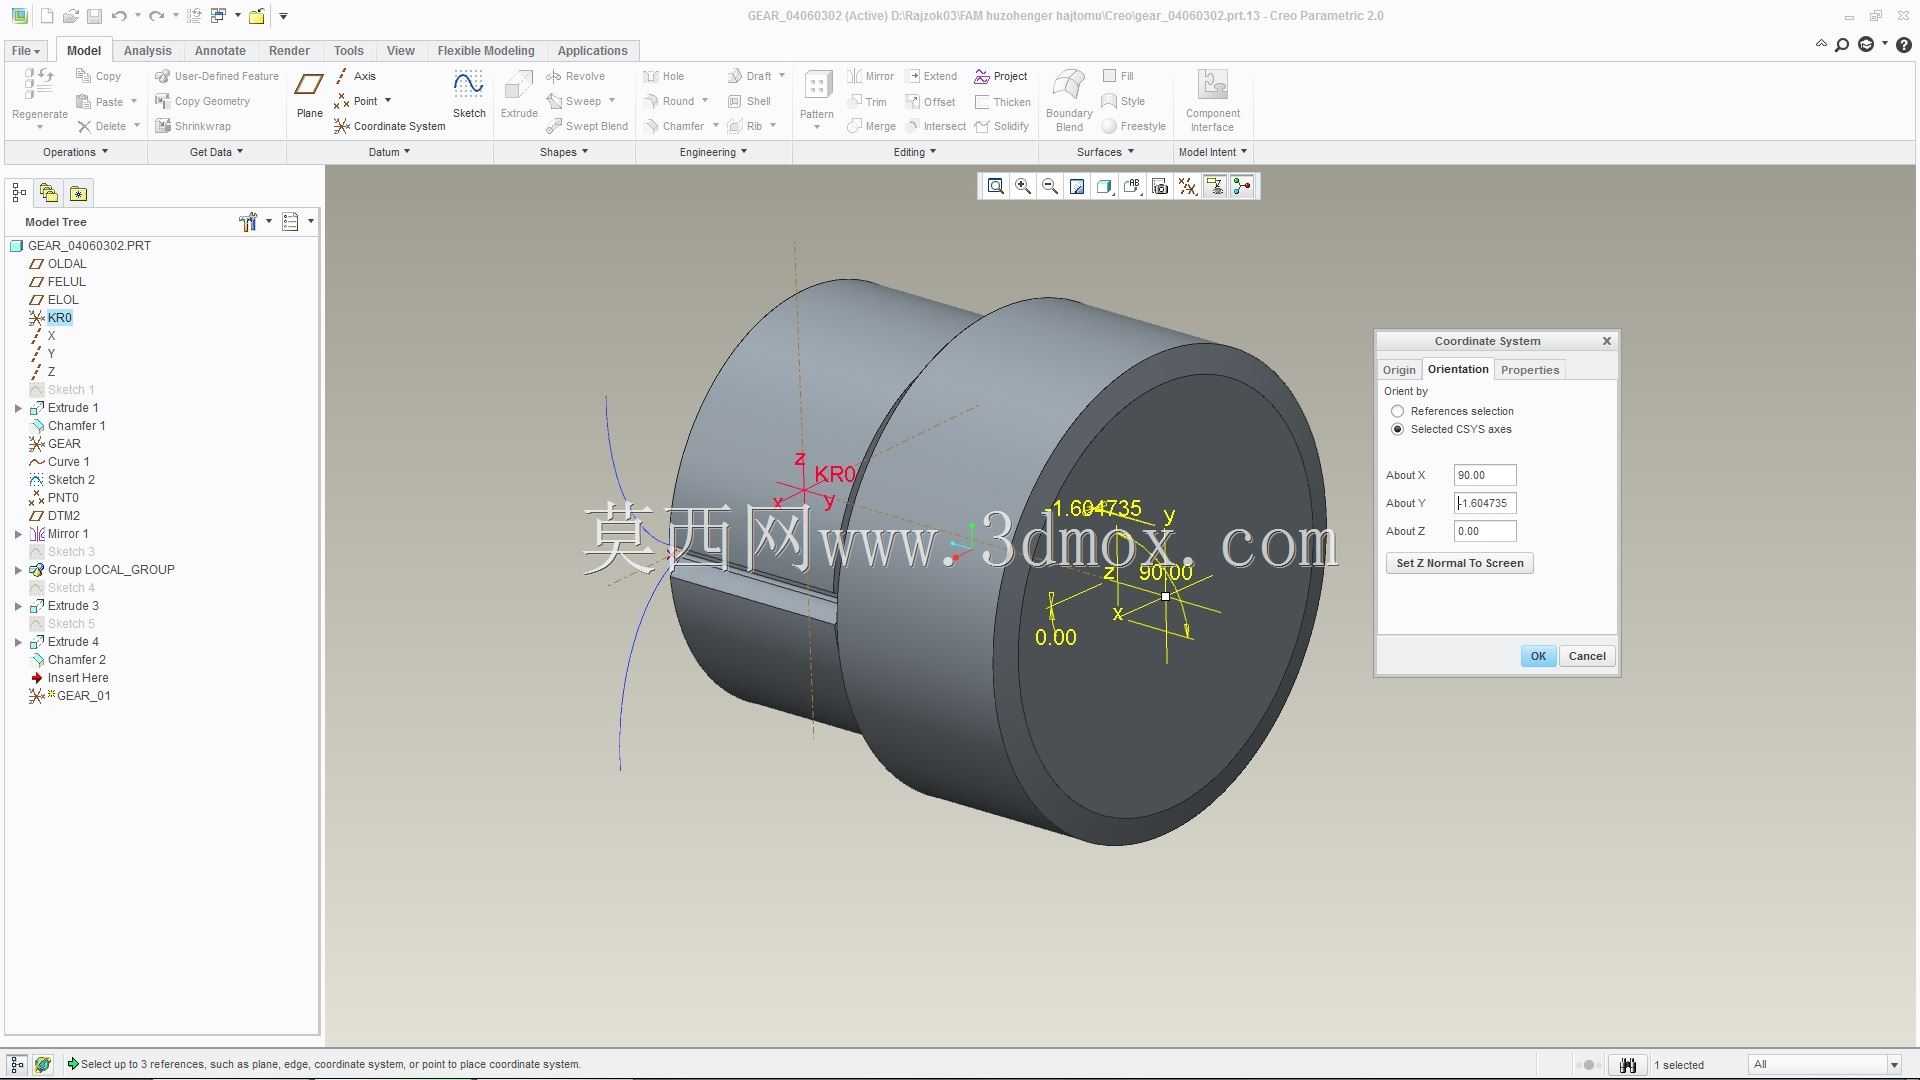Select GEAR_01 in the Model Tree

coord(83,696)
